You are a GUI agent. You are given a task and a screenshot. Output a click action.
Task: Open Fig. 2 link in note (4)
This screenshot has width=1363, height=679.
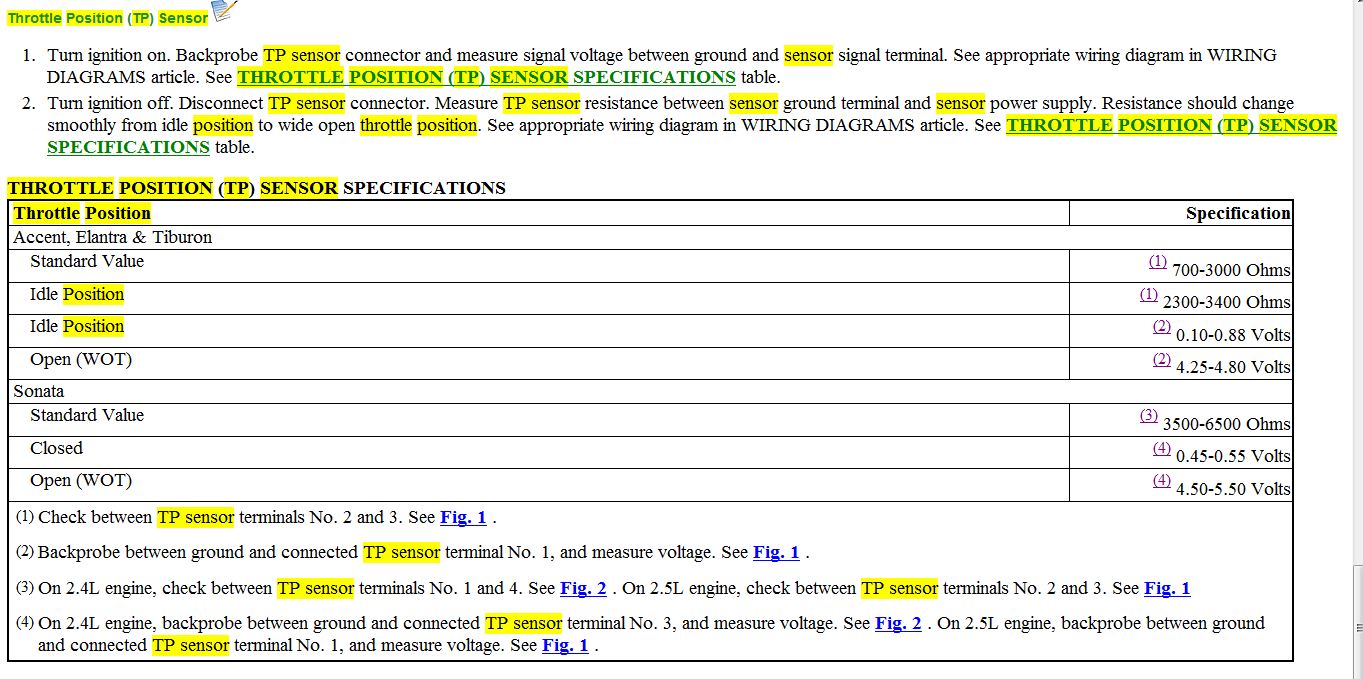[x=898, y=623]
